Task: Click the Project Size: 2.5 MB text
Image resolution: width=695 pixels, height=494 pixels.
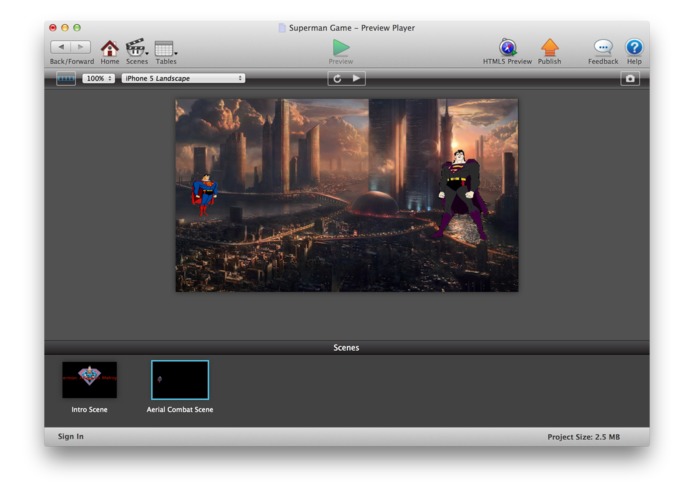Action: tap(583, 437)
